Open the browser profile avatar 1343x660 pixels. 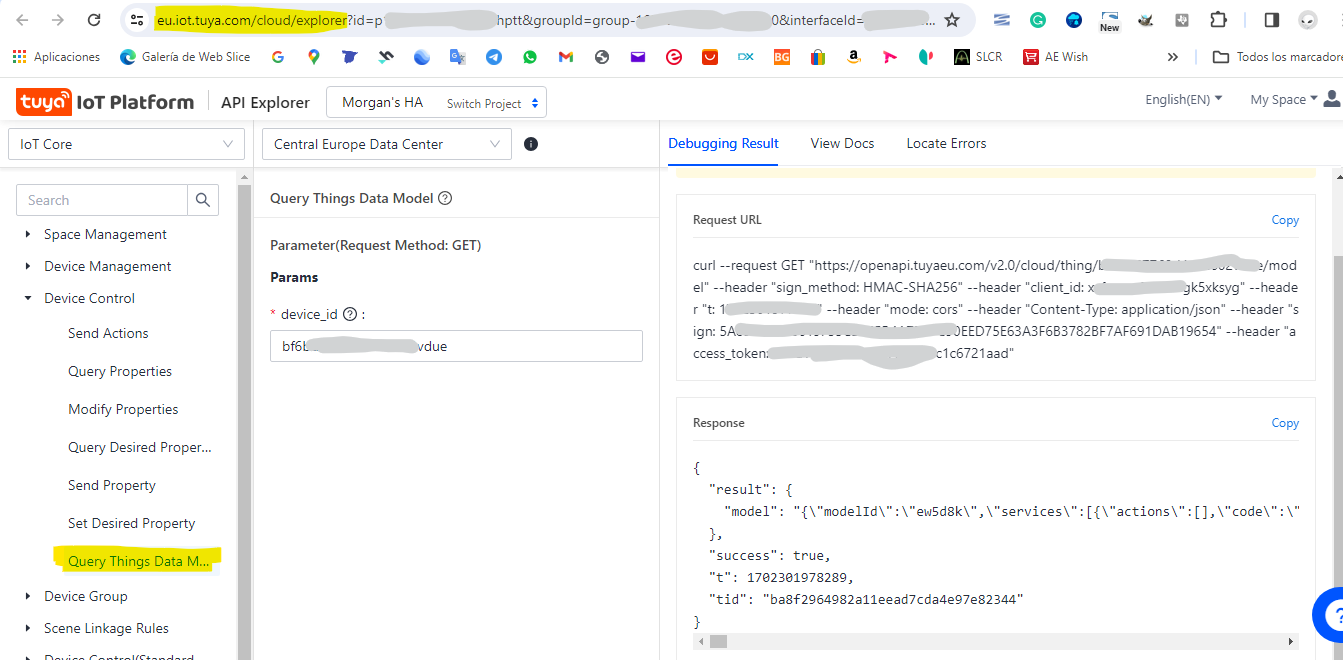(x=1308, y=20)
